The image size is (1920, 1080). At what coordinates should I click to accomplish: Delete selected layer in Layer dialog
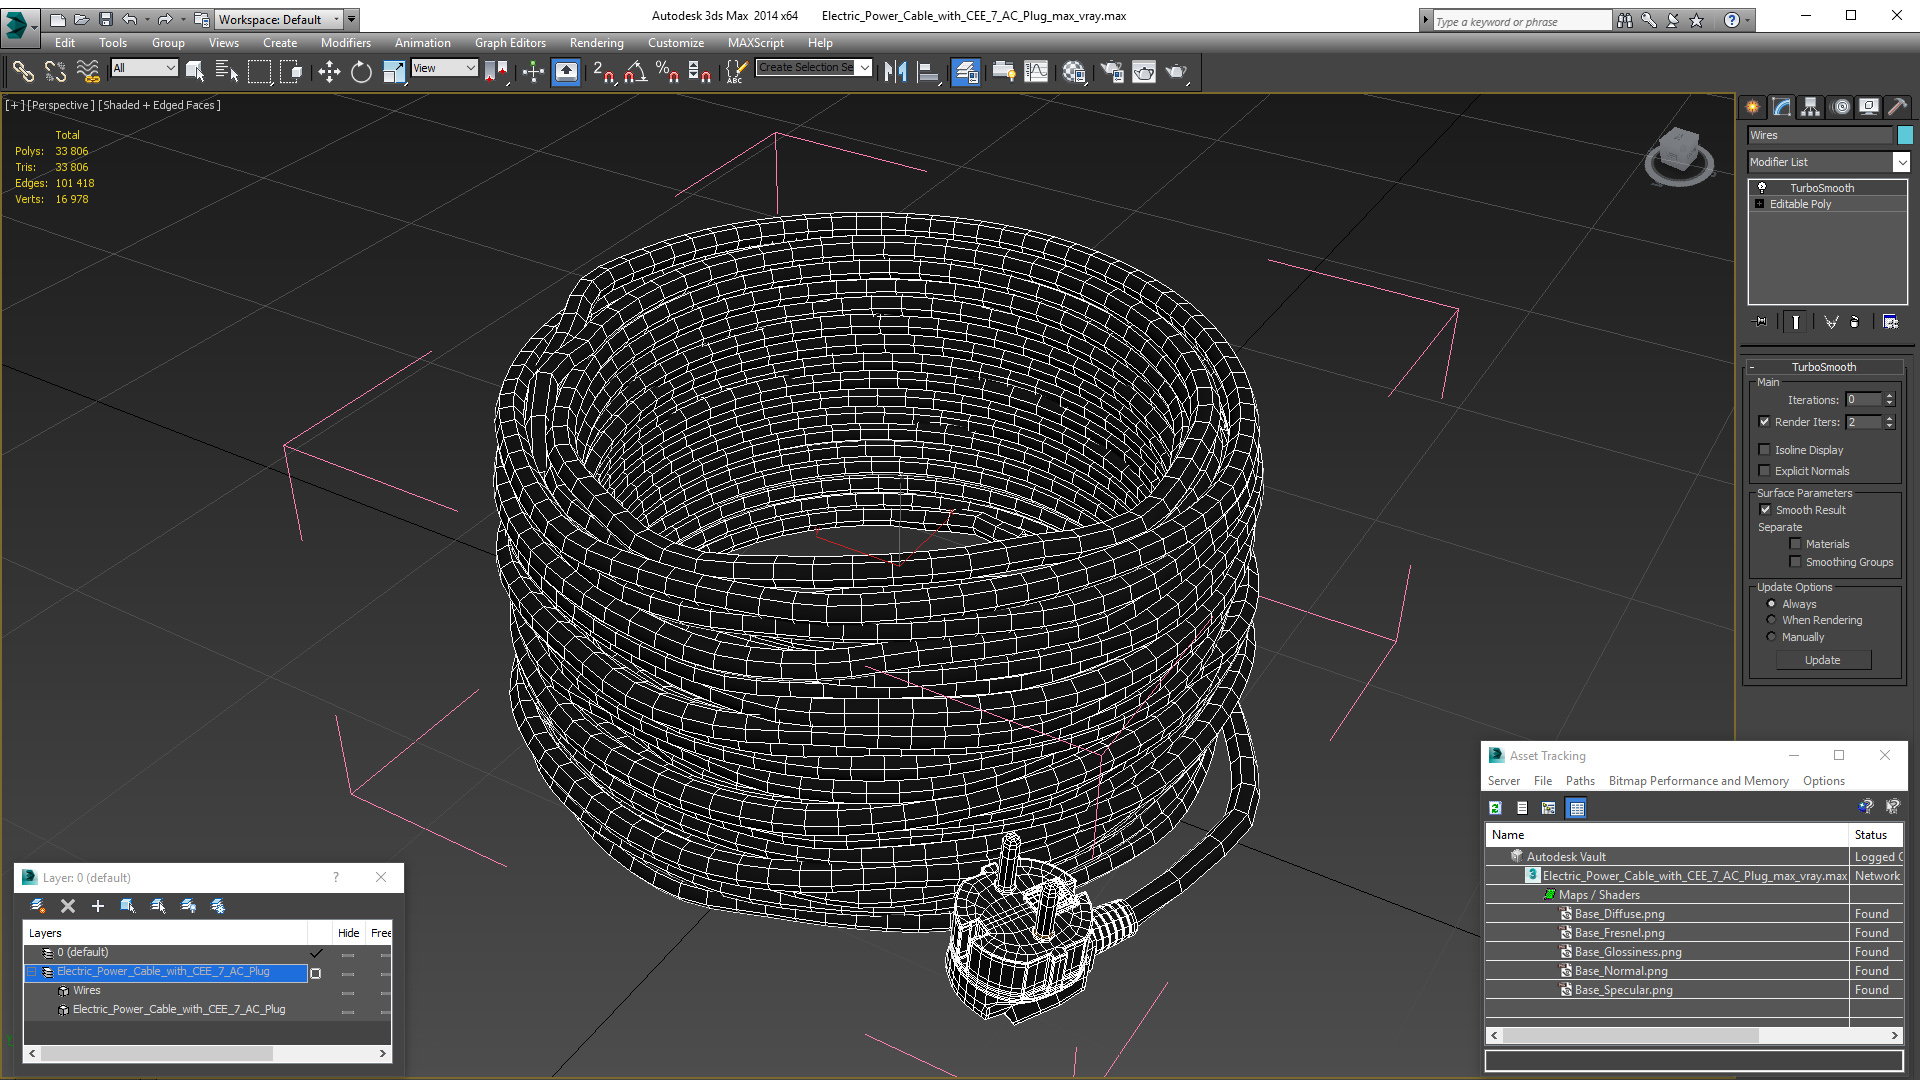68,906
